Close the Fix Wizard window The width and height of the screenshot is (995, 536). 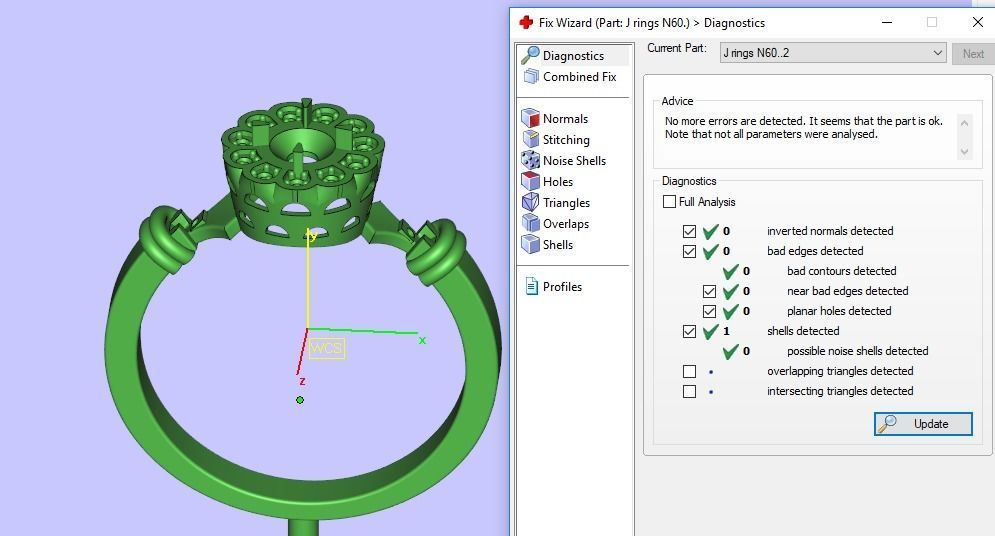(977, 22)
